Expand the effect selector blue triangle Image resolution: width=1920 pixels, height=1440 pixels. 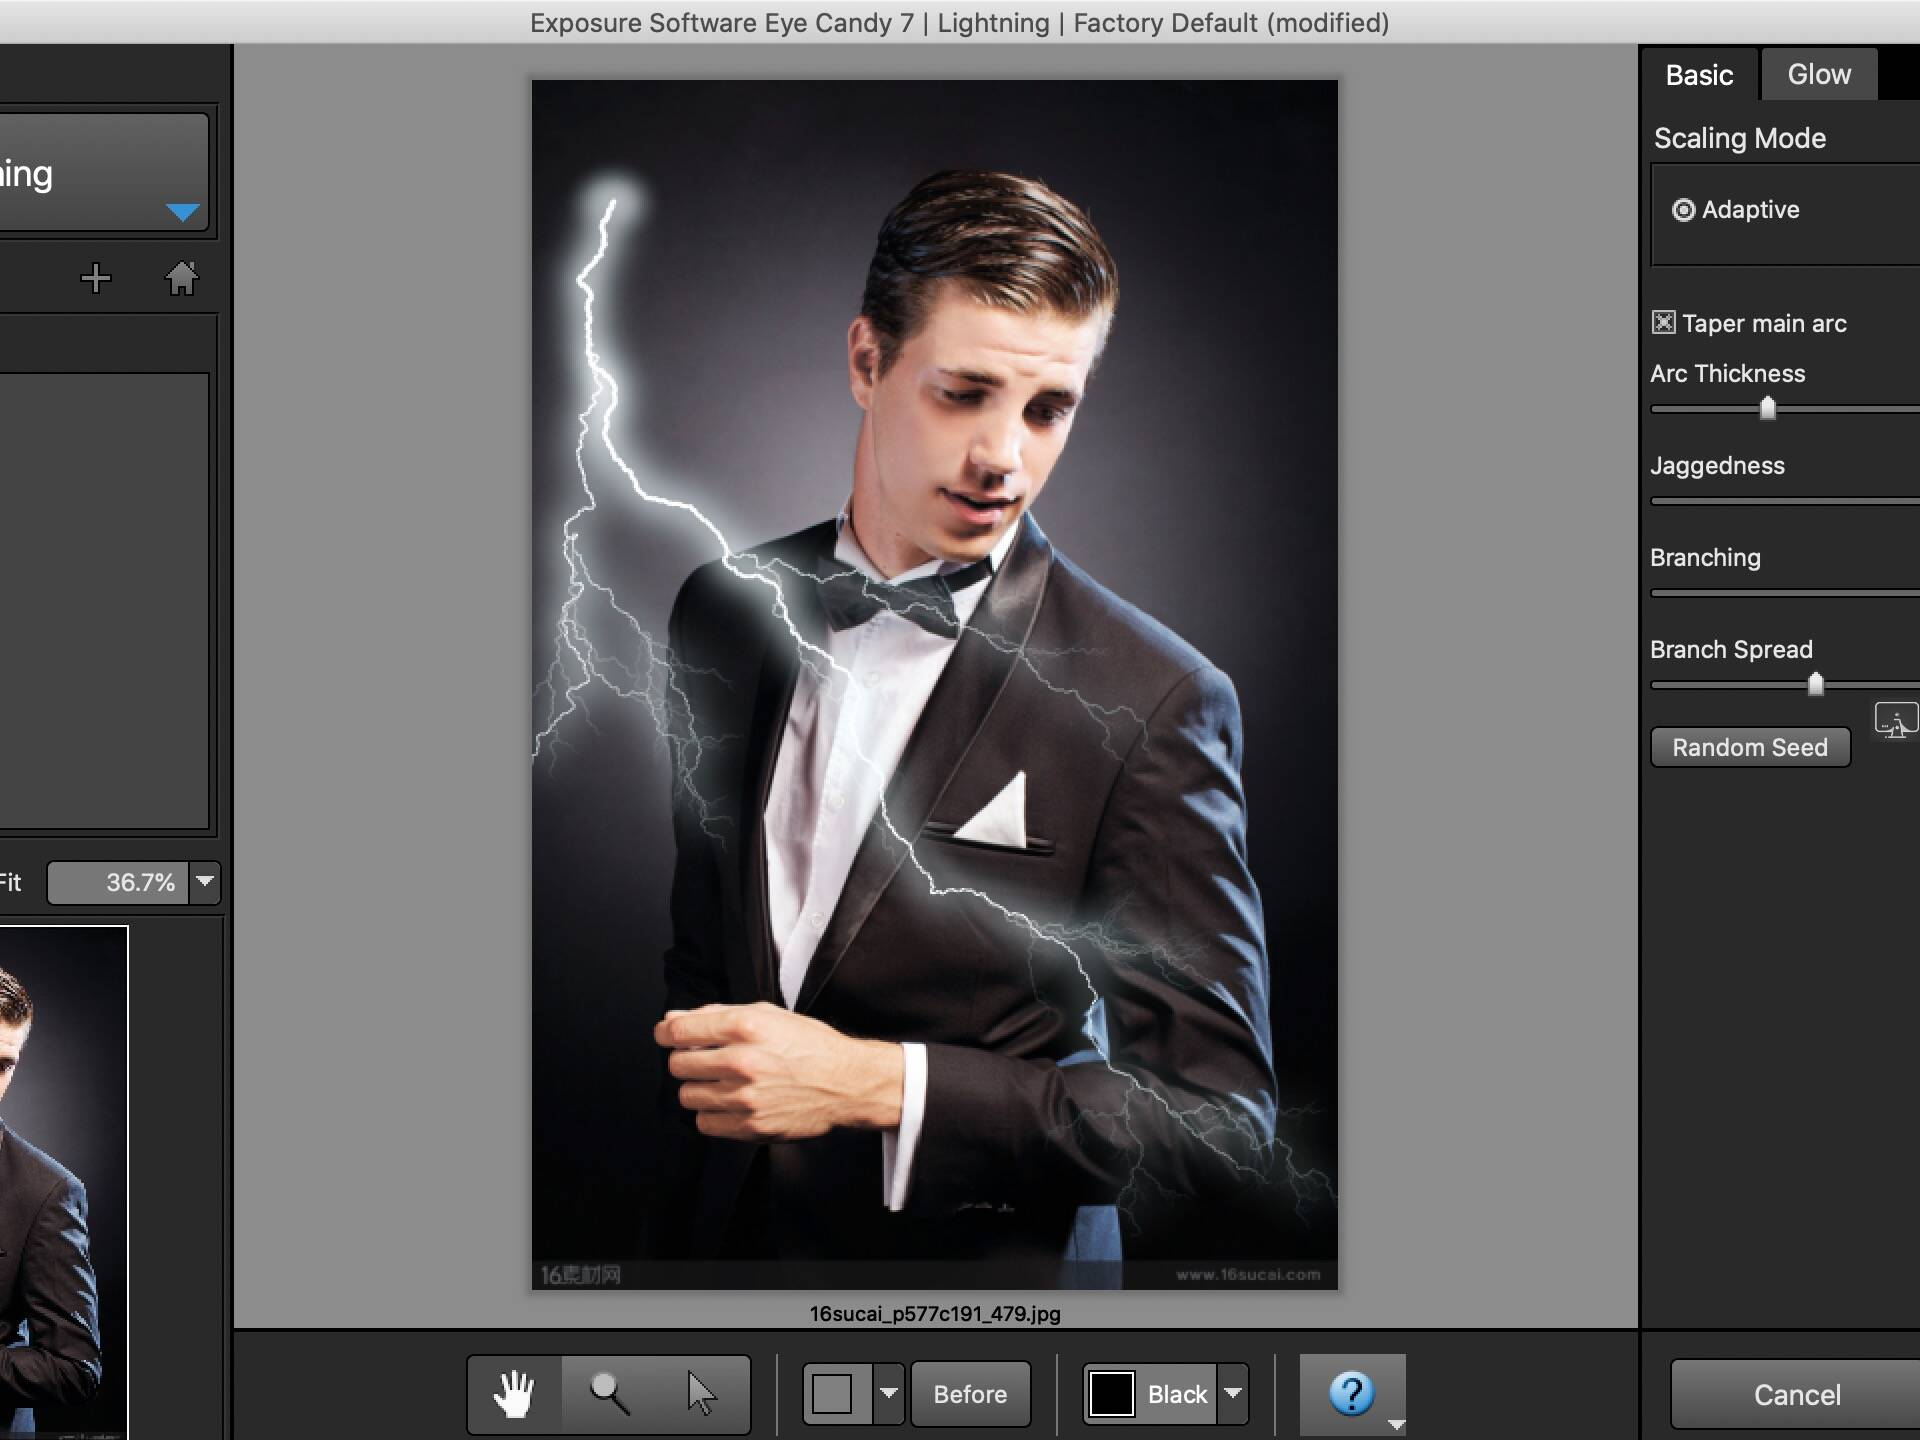coord(183,212)
